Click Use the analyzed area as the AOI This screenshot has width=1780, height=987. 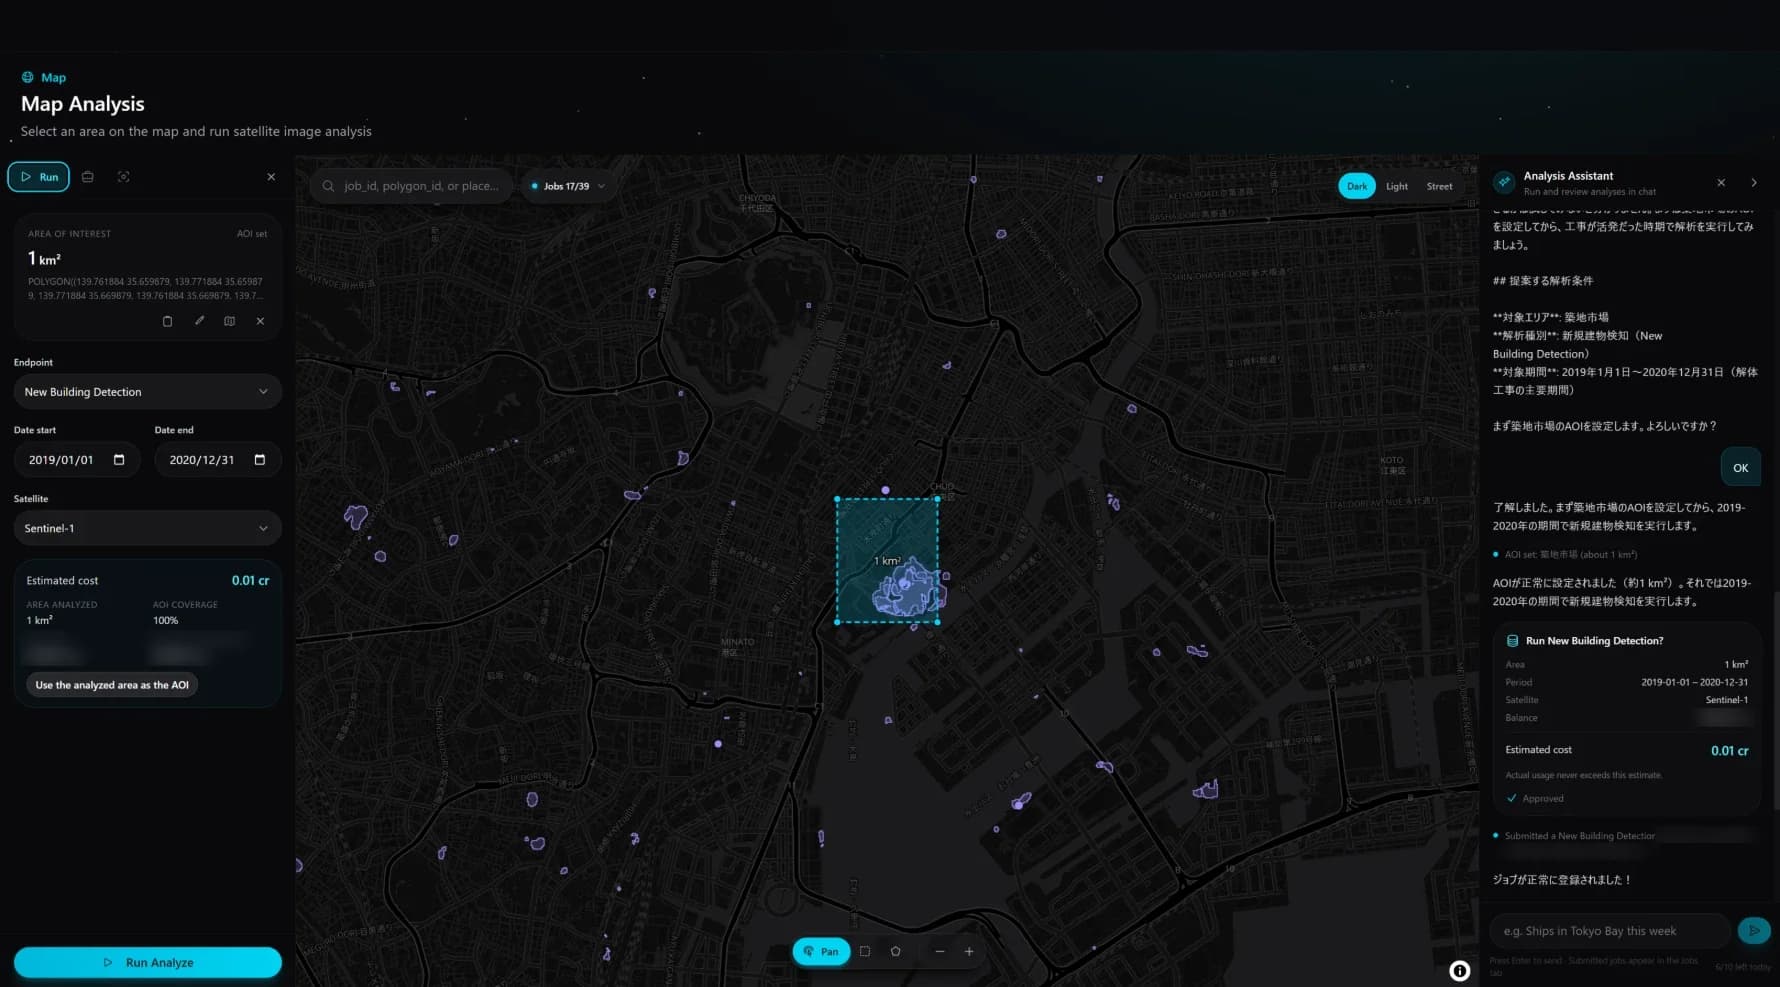click(x=112, y=685)
